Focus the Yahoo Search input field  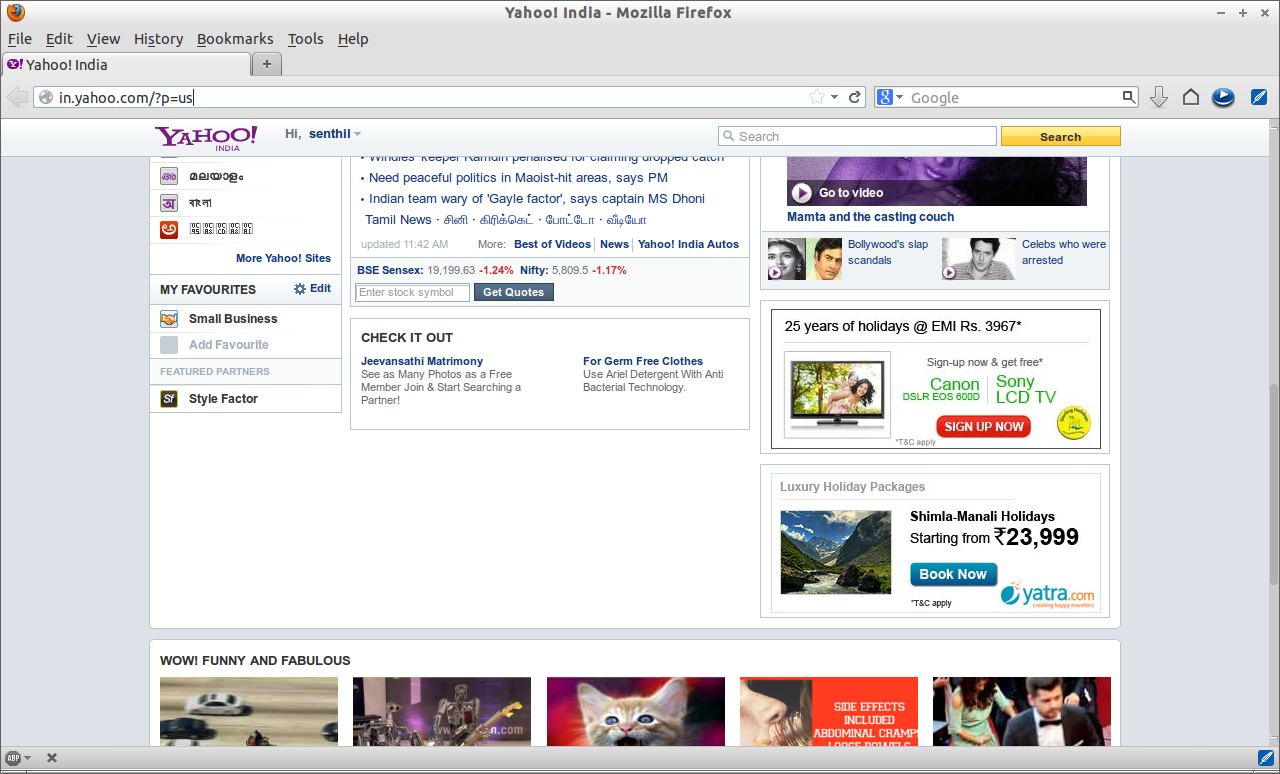click(857, 136)
